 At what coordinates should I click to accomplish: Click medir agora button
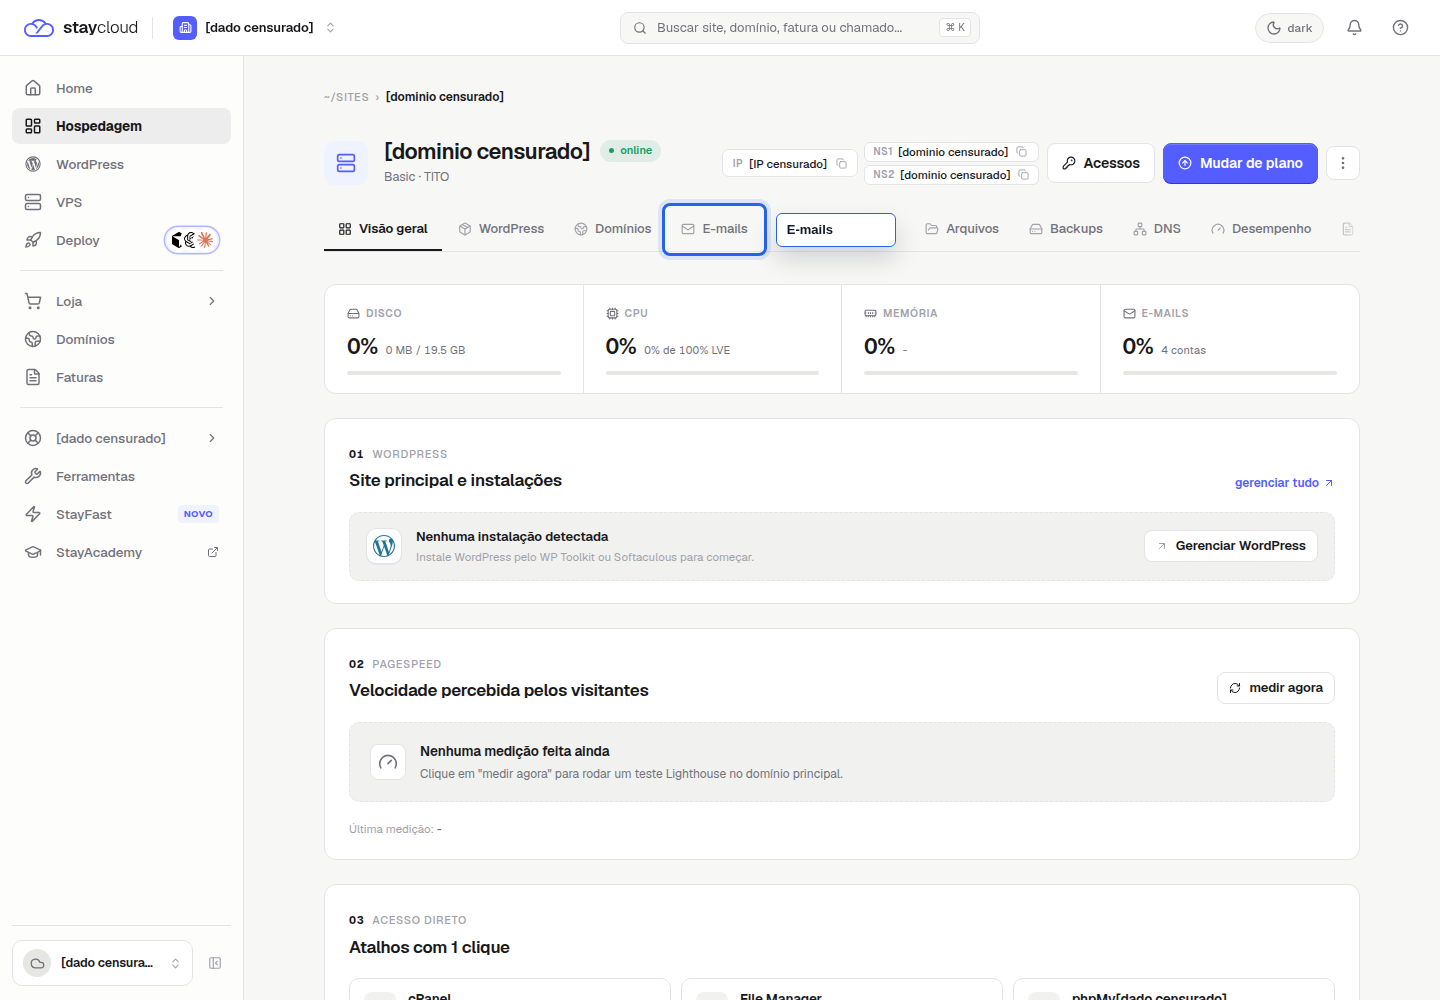1276,688
